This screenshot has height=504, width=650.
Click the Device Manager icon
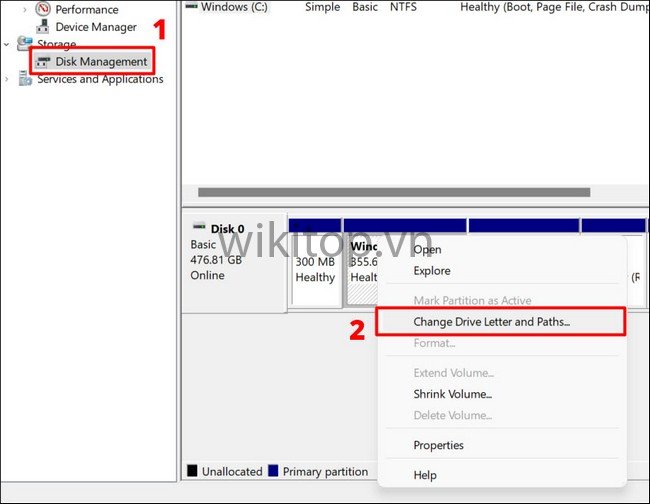pyautogui.click(x=43, y=27)
